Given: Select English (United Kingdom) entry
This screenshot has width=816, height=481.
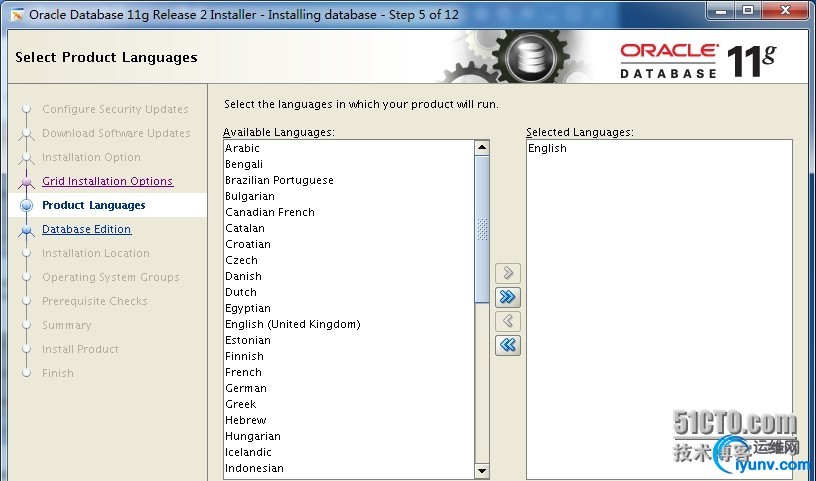Looking at the screenshot, I should tap(349, 324).
